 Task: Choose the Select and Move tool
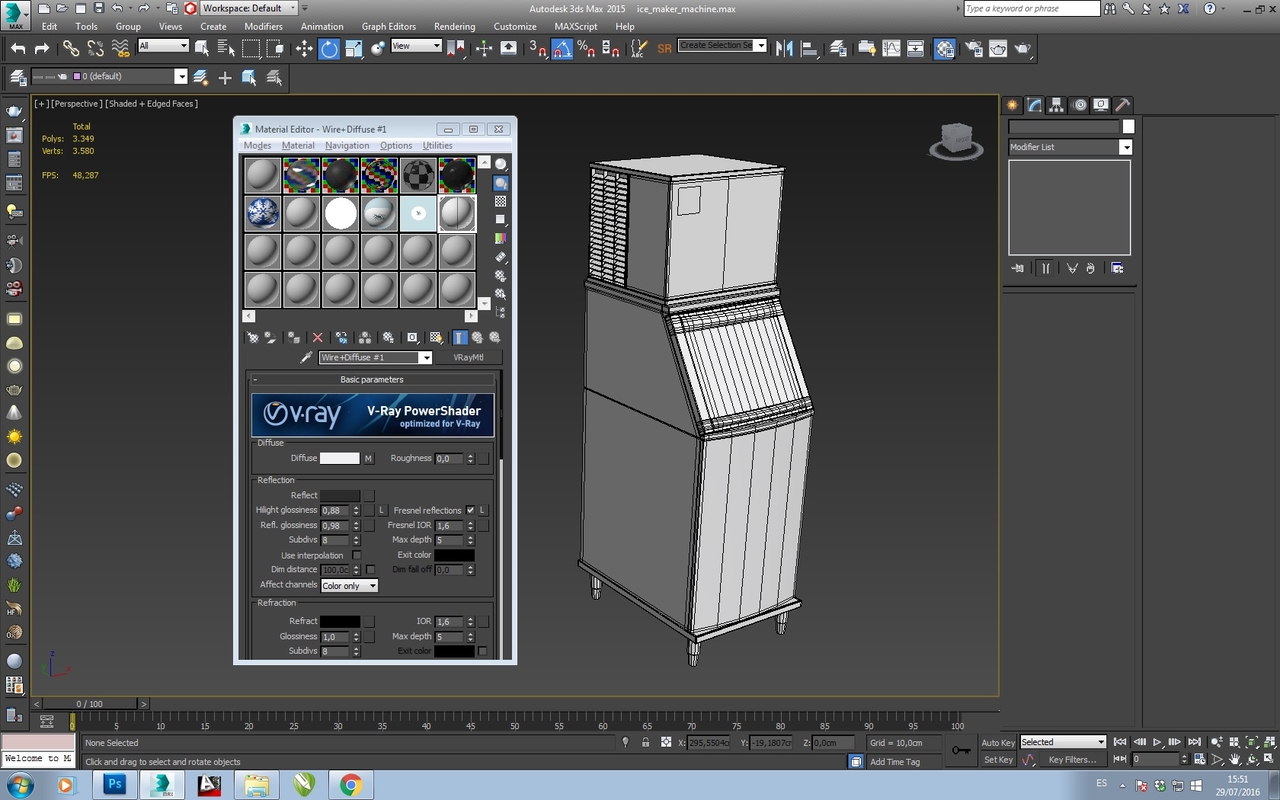[304, 48]
